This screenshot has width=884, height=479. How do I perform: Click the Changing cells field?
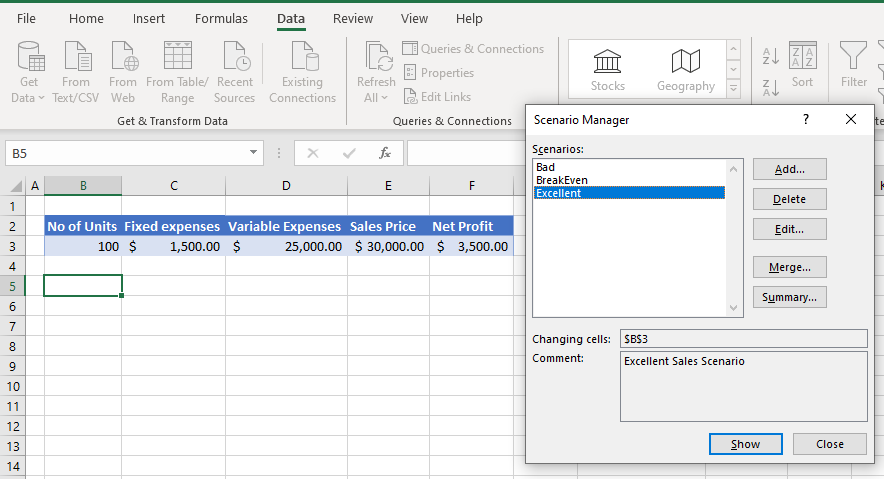(743, 339)
